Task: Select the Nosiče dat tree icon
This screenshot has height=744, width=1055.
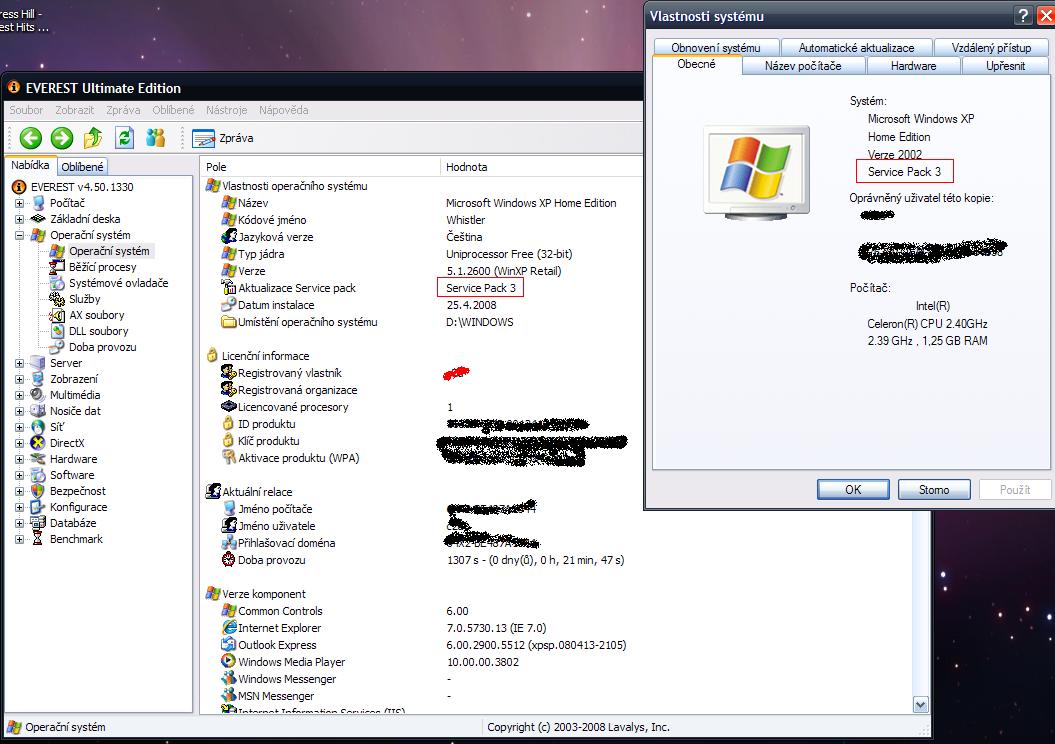Action: point(38,411)
